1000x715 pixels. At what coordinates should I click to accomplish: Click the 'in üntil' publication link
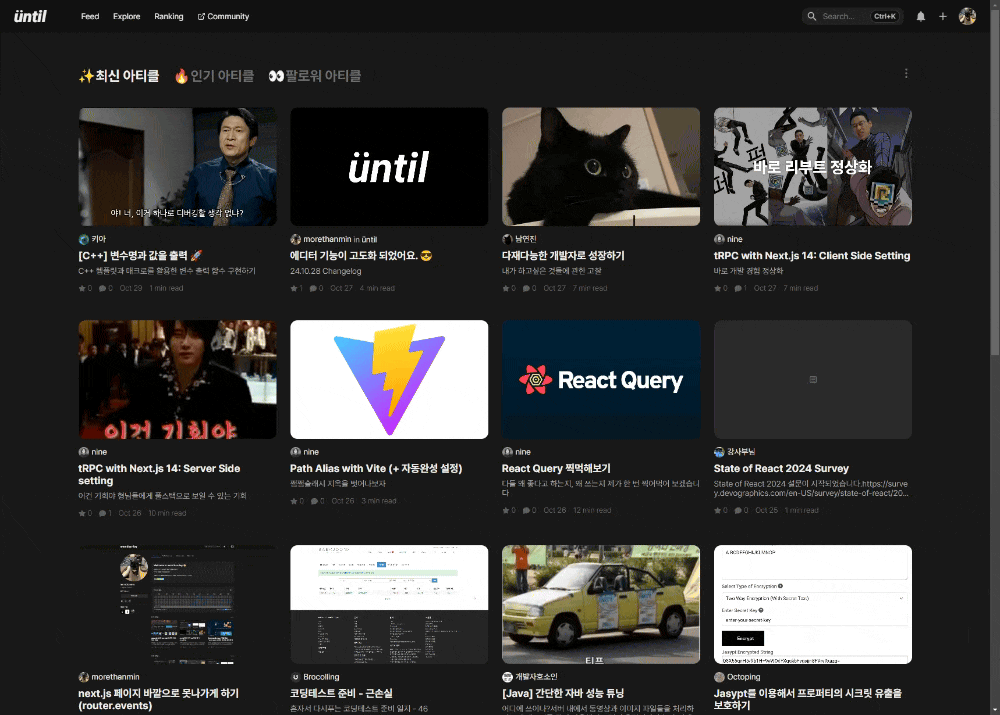tap(365, 239)
